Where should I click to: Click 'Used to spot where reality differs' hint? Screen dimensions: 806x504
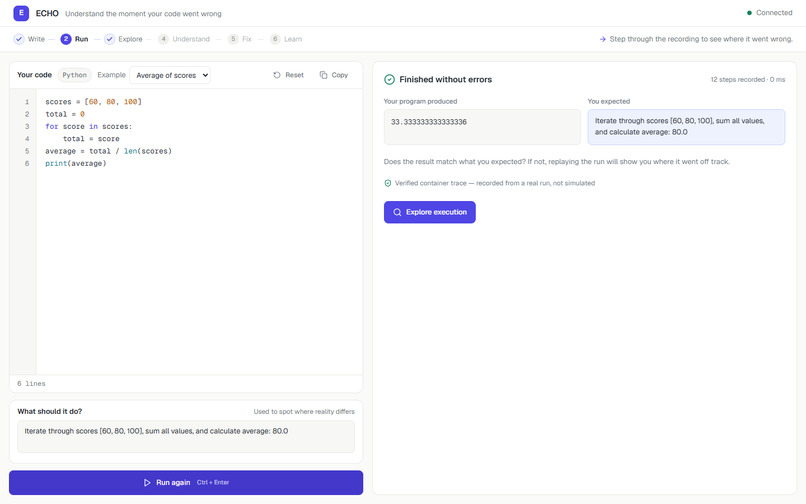304,411
